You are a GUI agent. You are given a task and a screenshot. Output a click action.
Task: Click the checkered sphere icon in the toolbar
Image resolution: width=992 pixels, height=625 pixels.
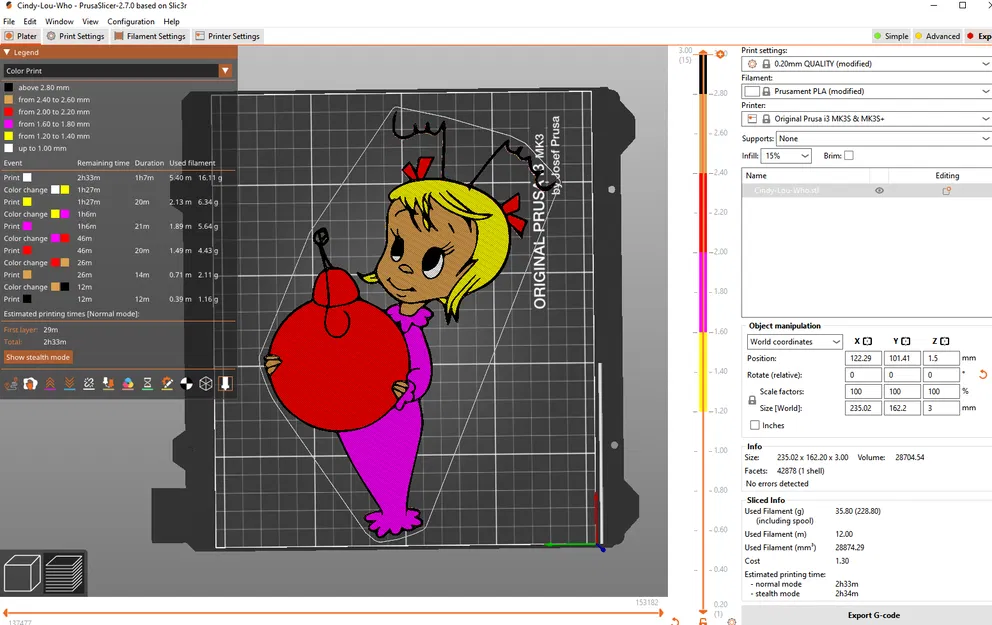point(186,383)
